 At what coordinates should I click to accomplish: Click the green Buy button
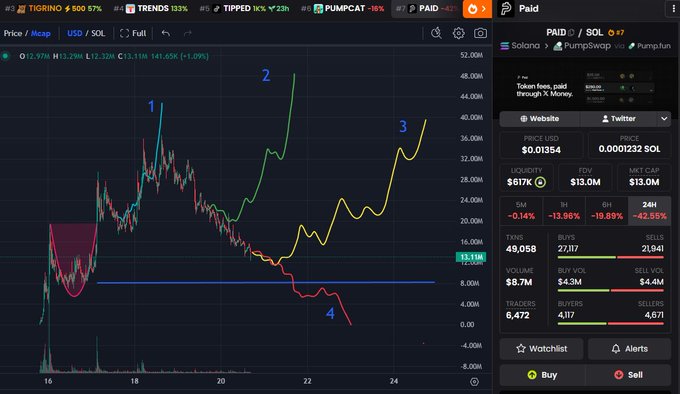542,375
